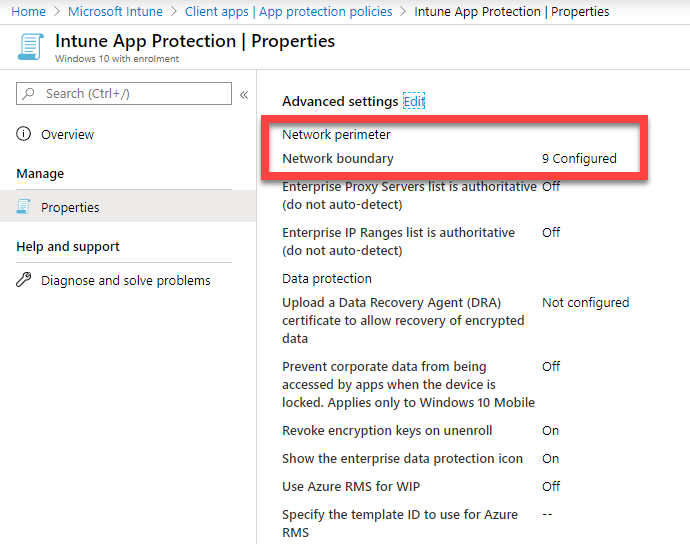Click the search magnifier icon
The height and width of the screenshot is (544, 690).
pyautogui.click(x=29, y=94)
